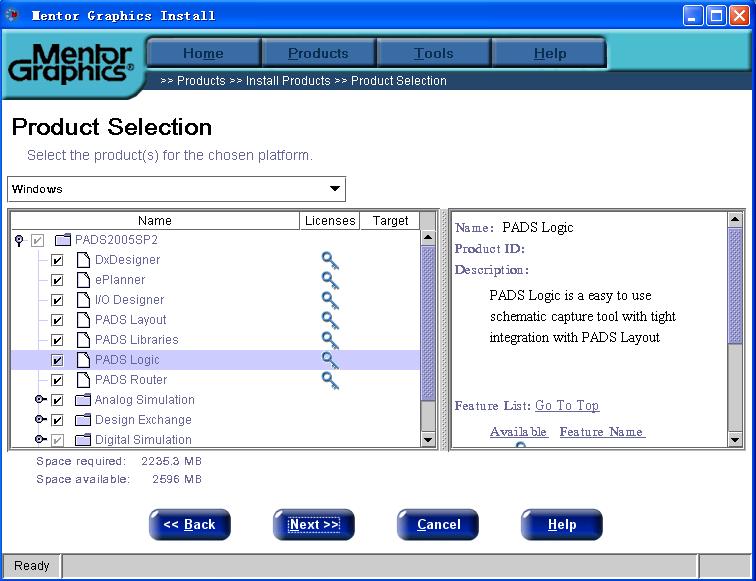The width and height of the screenshot is (756, 581).
Task: Minimize the Mentor Graphics Install window
Action: [693, 15]
